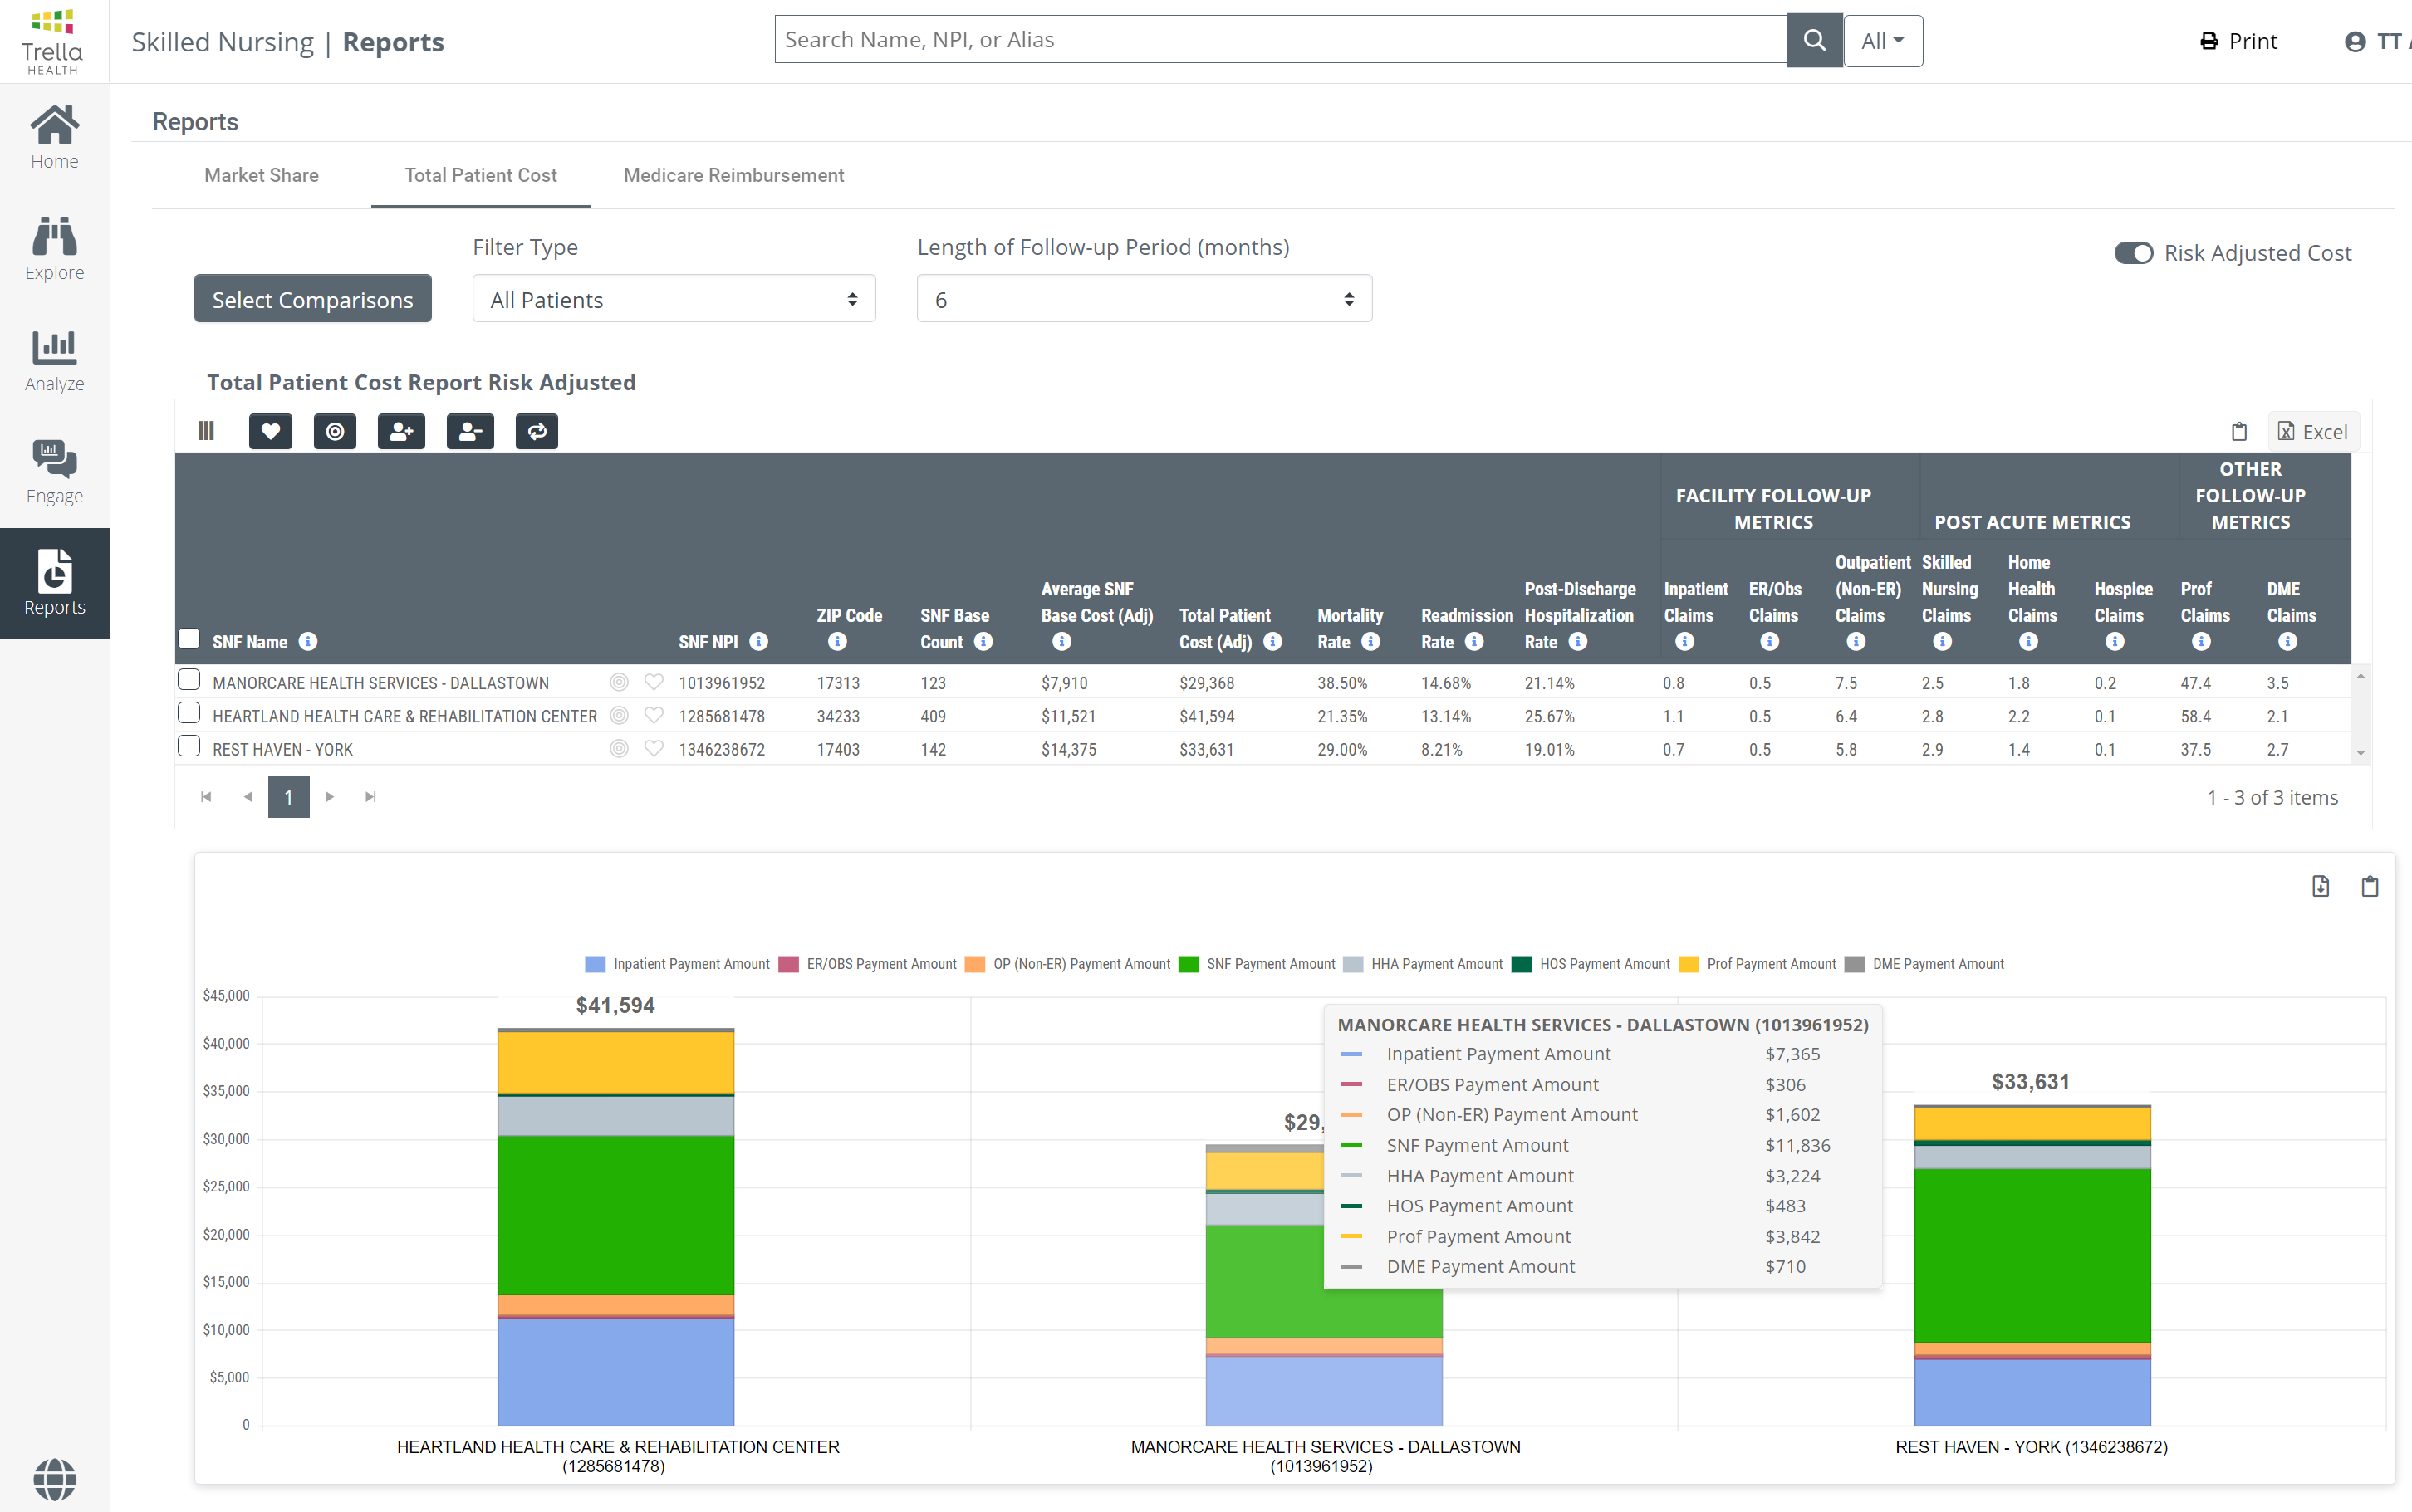
Task: Check Heartland Health Care row checkbox
Action: tap(189, 713)
